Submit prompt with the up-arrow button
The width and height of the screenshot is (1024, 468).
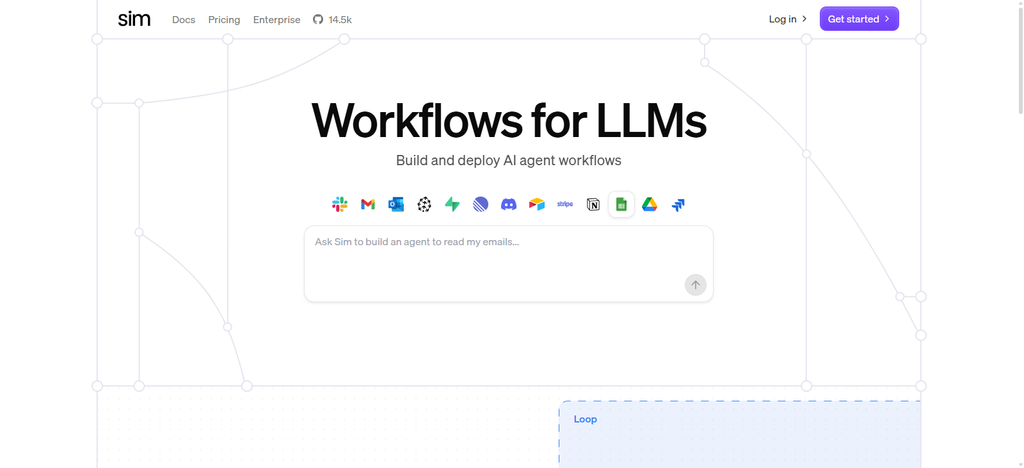(x=696, y=285)
